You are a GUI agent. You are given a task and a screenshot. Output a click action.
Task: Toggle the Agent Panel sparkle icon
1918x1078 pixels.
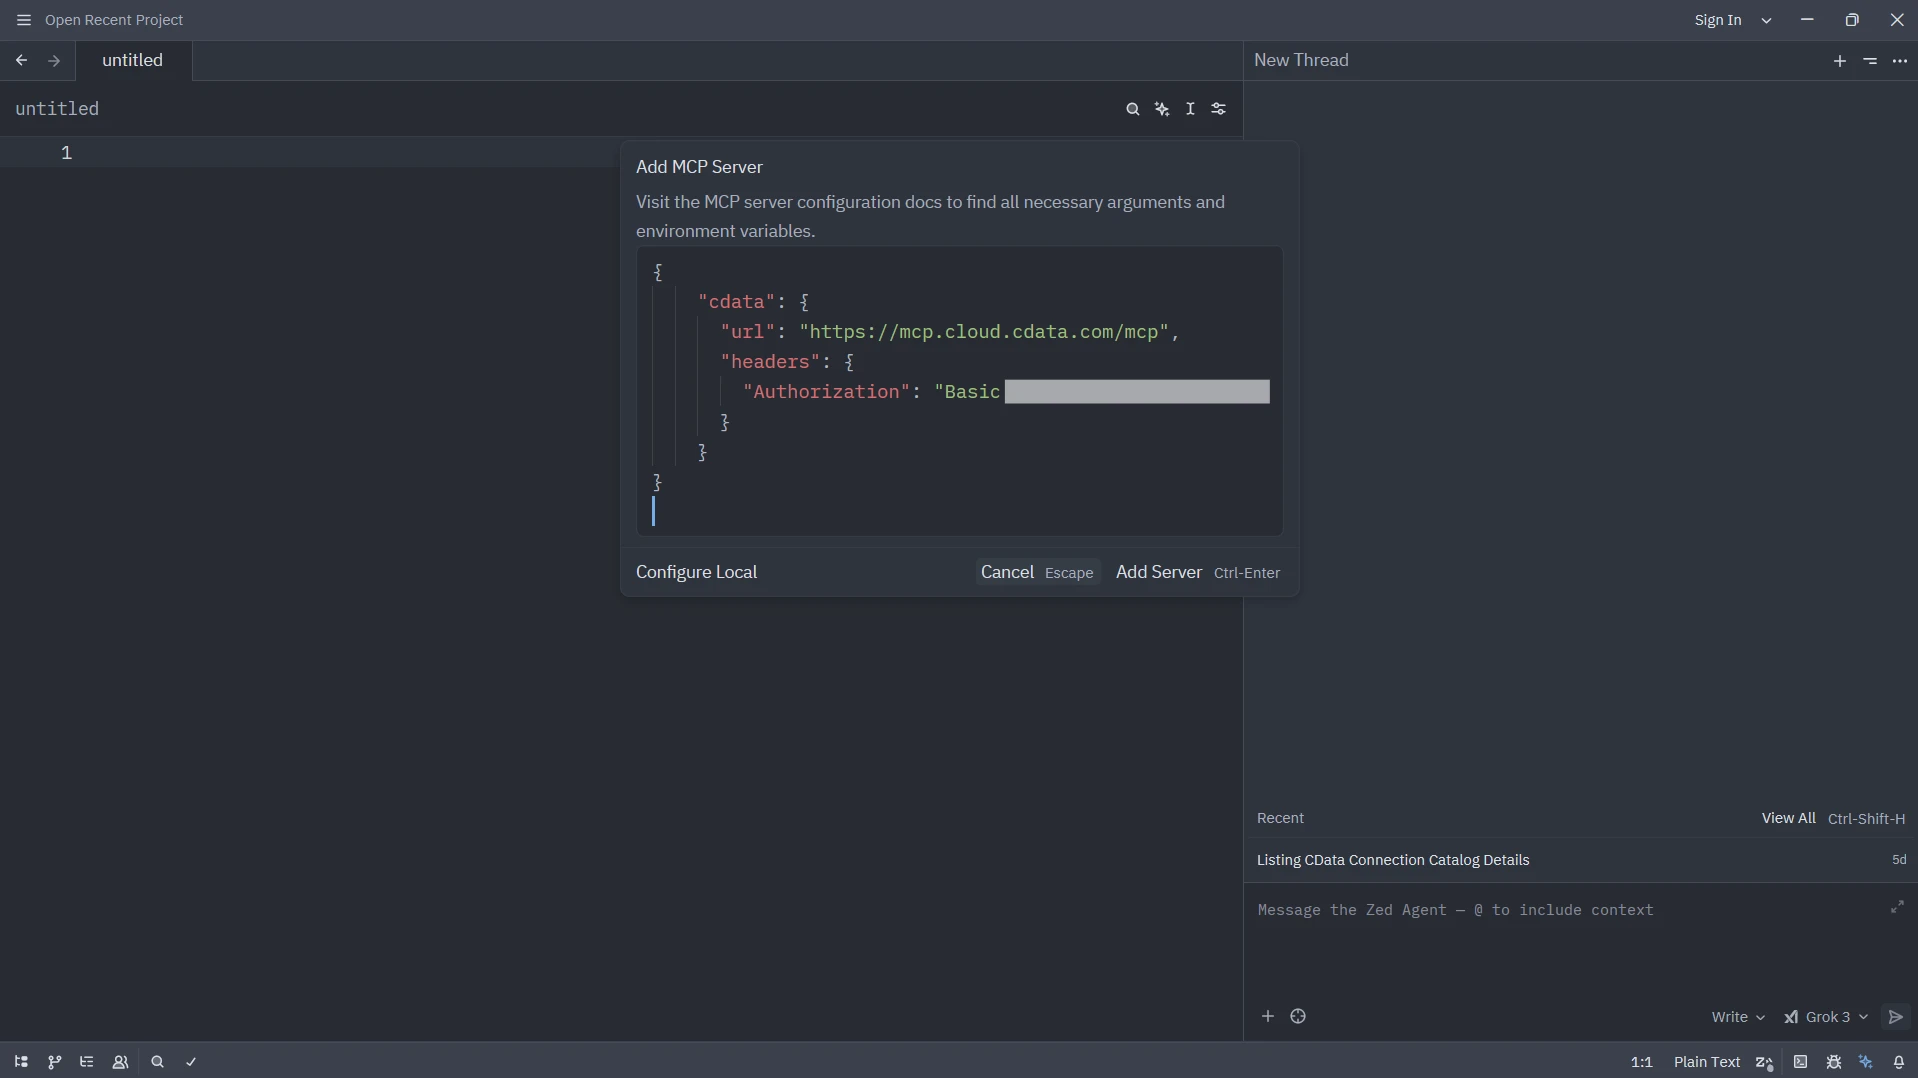(1866, 1062)
